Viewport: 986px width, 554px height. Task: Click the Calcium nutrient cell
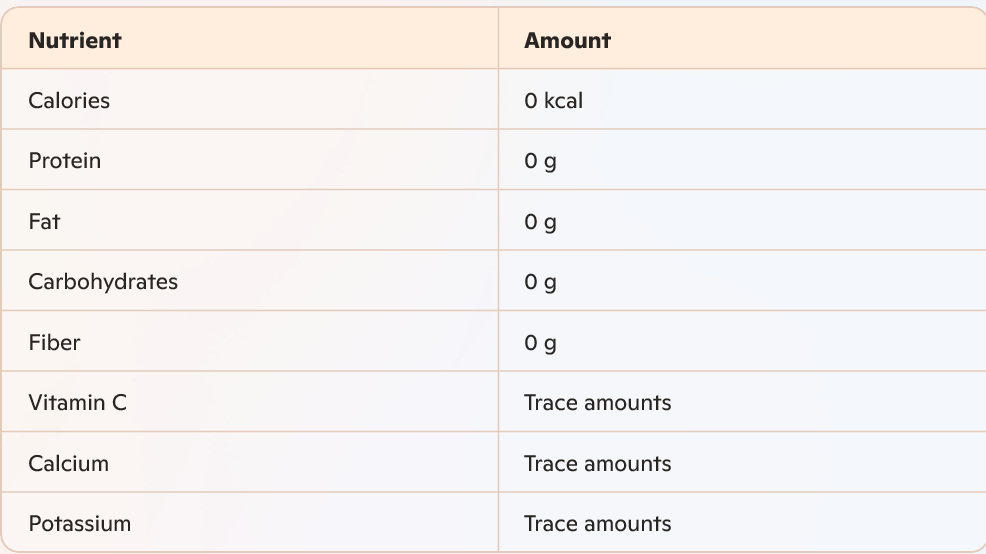(68, 464)
